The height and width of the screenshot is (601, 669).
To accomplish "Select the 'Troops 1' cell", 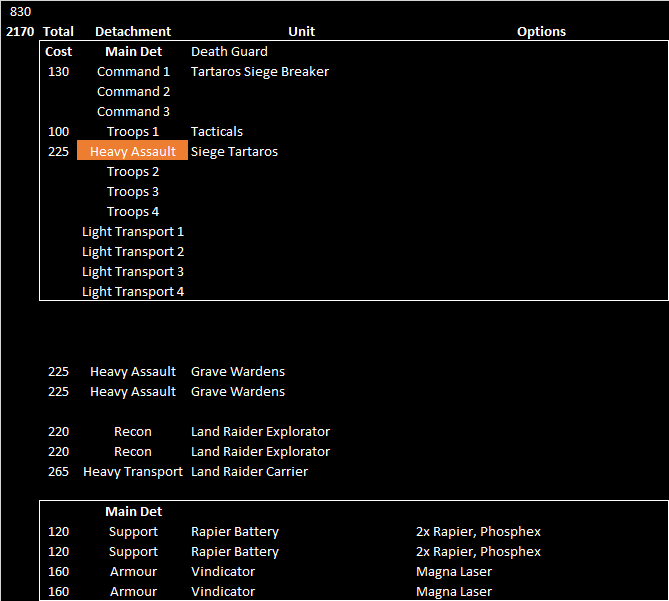I will tap(133, 132).
